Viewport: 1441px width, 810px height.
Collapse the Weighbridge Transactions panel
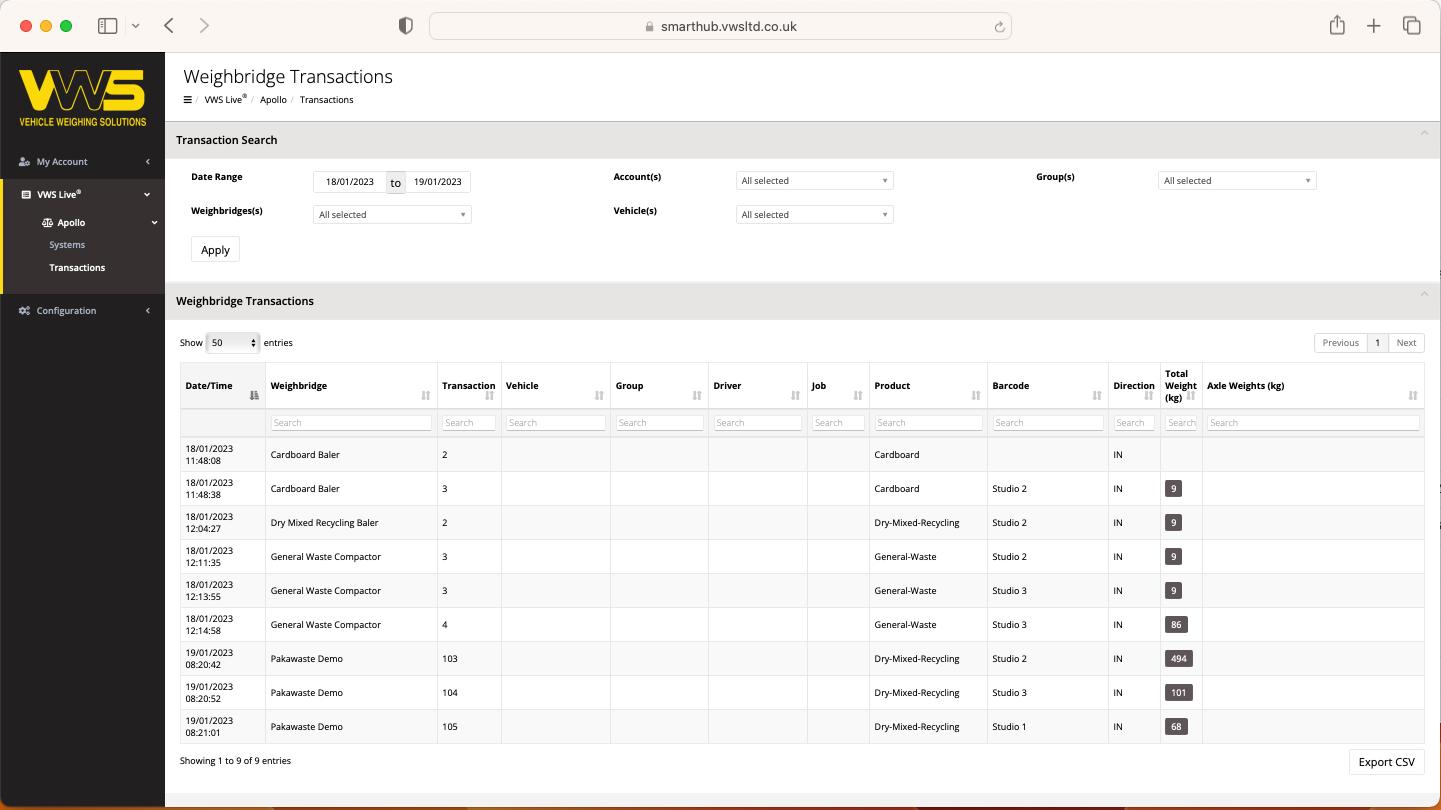pos(1424,294)
